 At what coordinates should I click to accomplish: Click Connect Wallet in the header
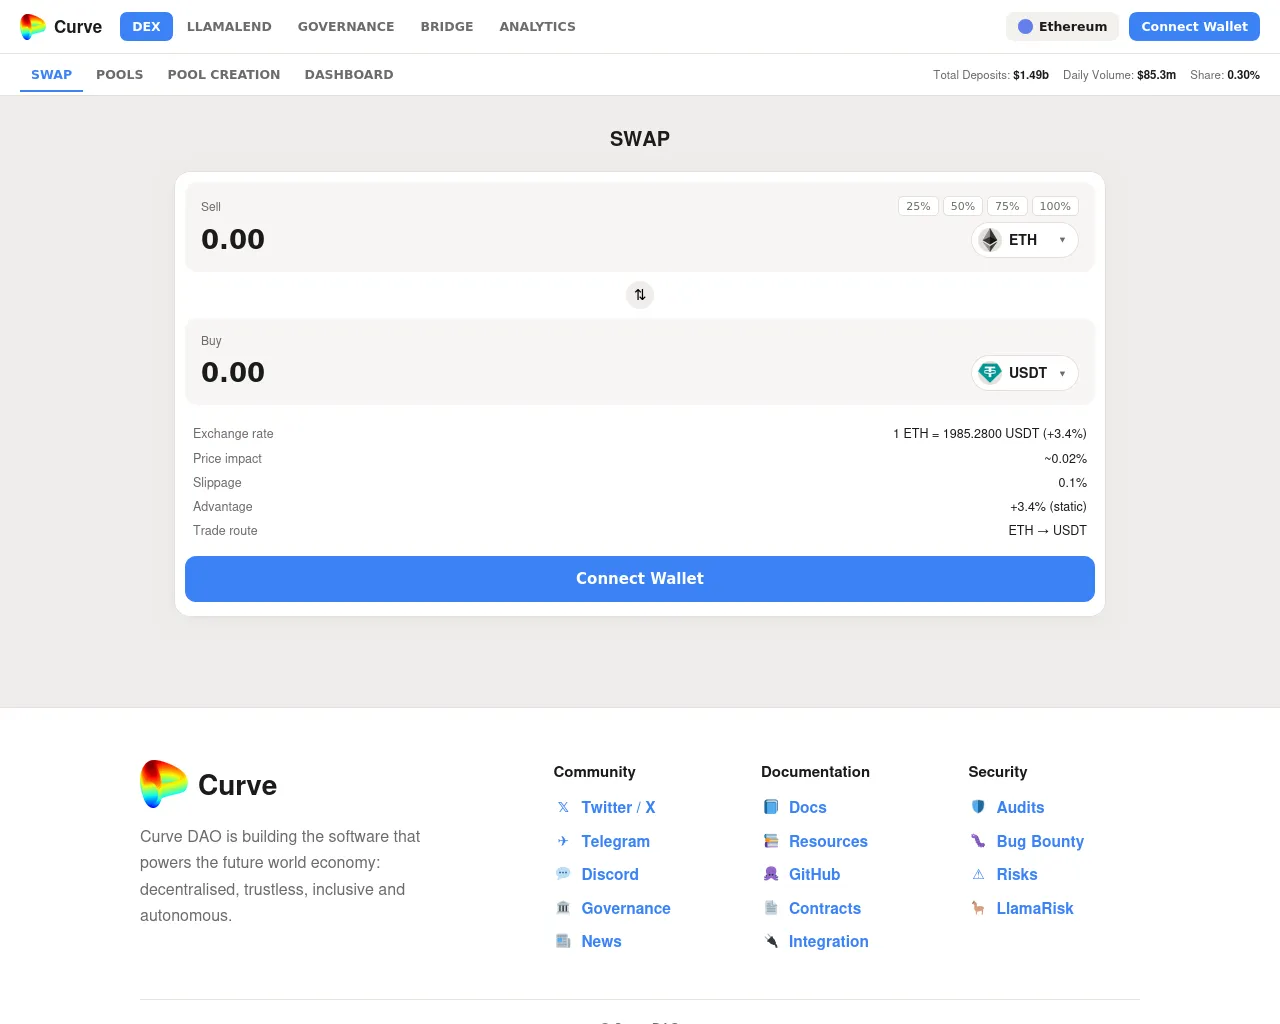pos(1194,27)
